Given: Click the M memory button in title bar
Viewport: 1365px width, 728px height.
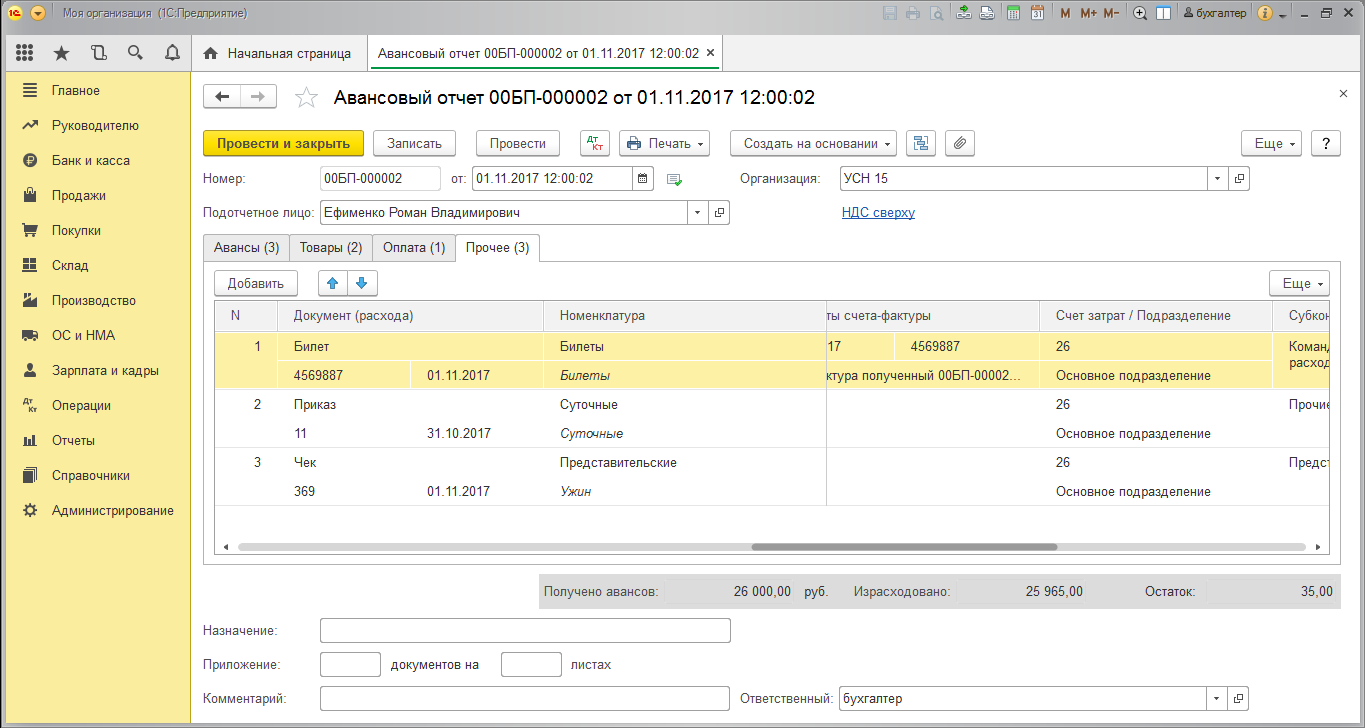Looking at the screenshot, I should point(1065,13).
